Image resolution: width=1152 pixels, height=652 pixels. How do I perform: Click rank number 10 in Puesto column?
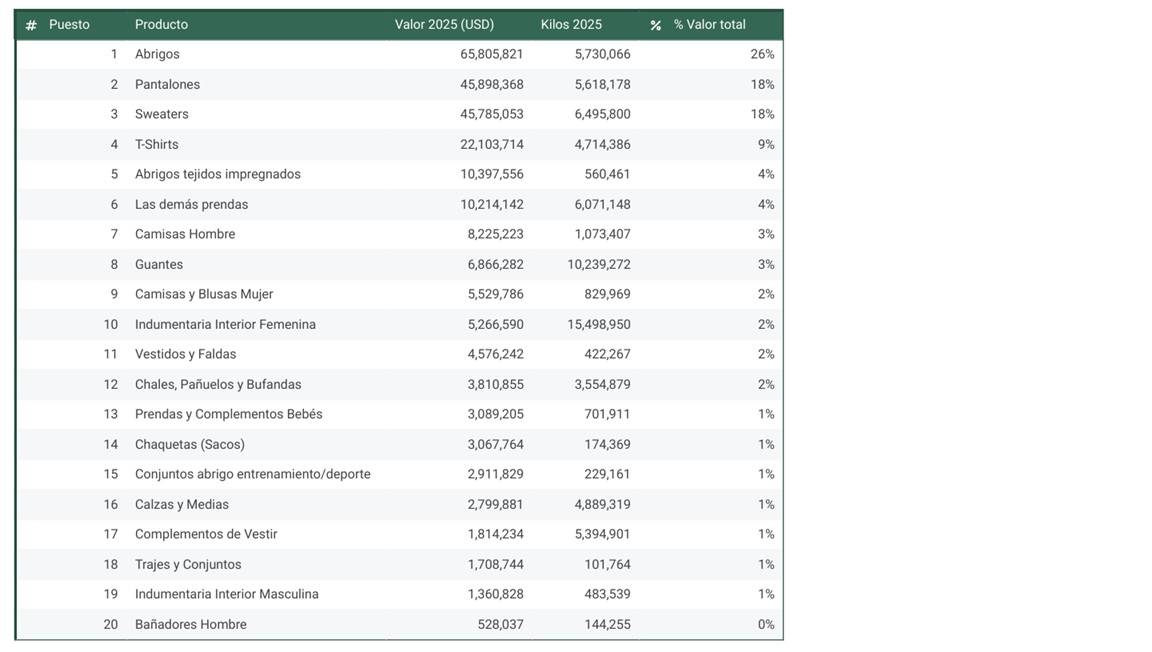(x=111, y=324)
